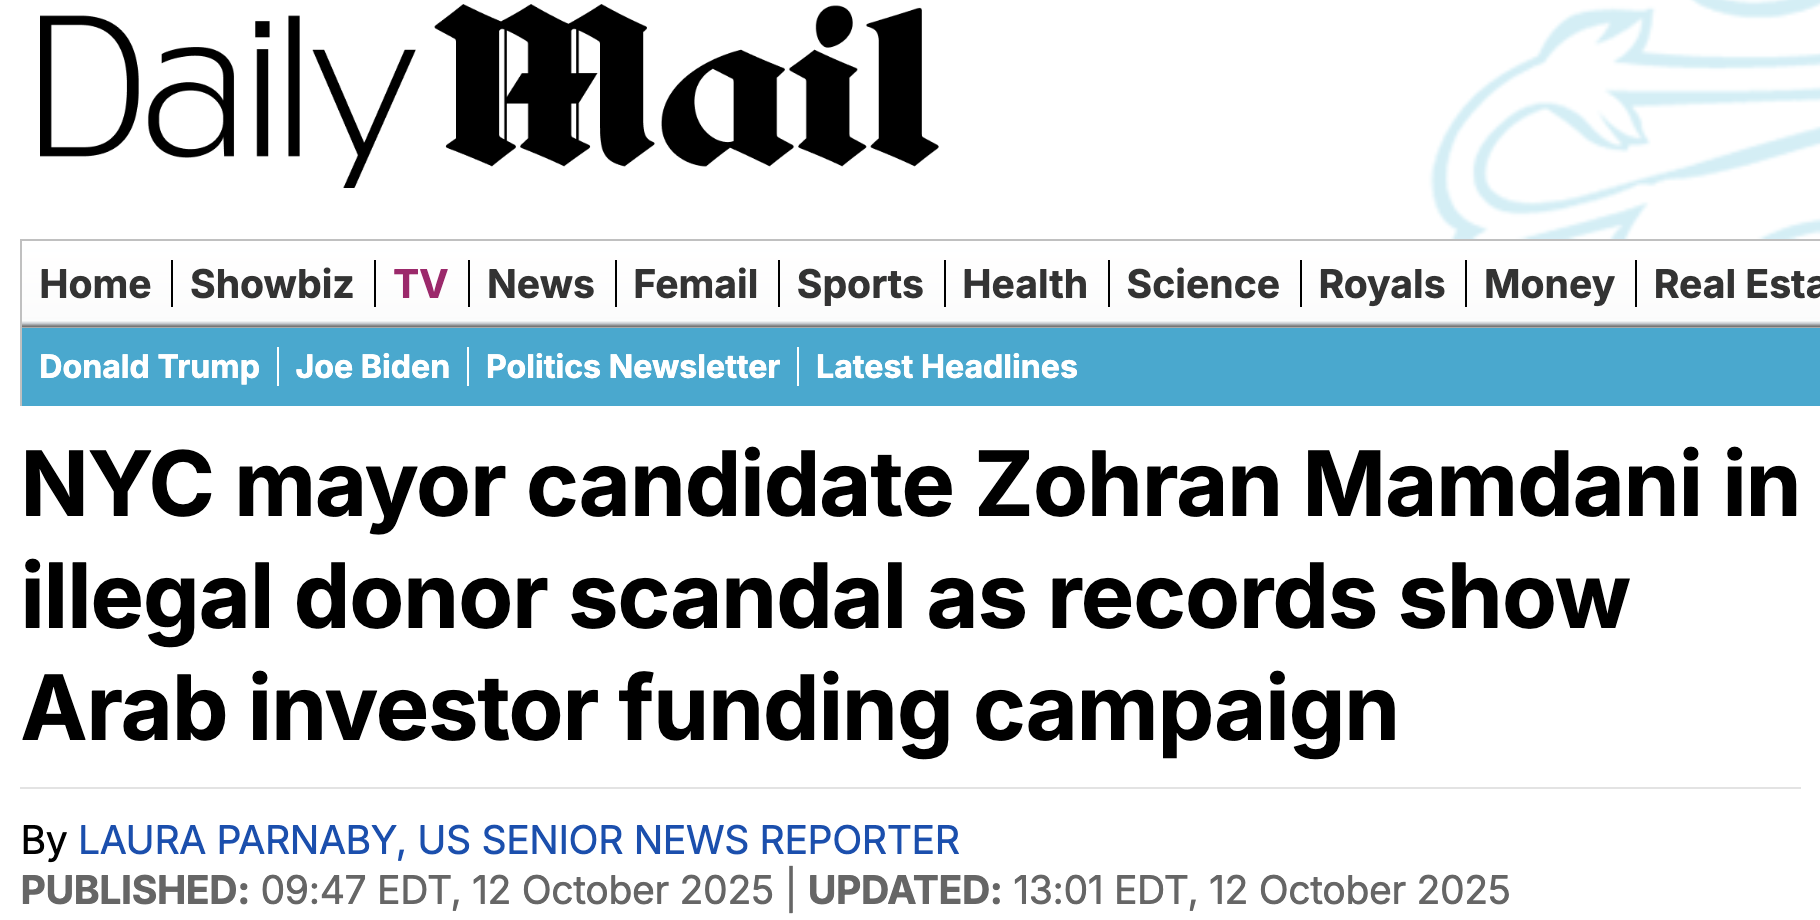Select the News tab
The height and width of the screenshot is (920, 1820).
(x=540, y=284)
